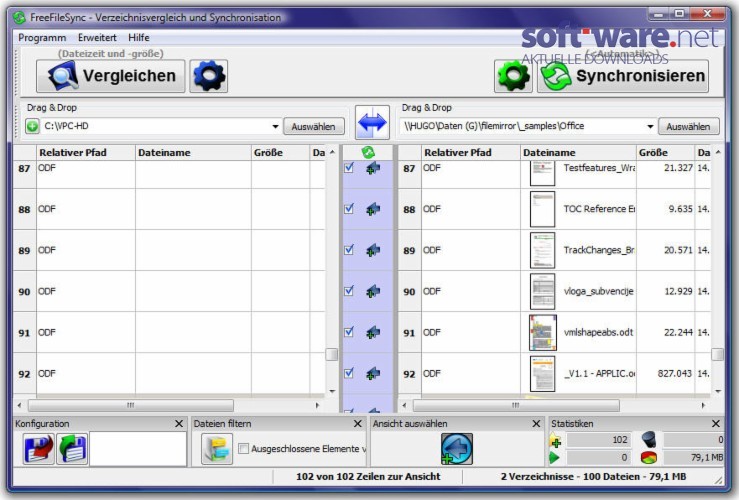Click the pie chart data volume icon

pyautogui.click(x=649, y=457)
